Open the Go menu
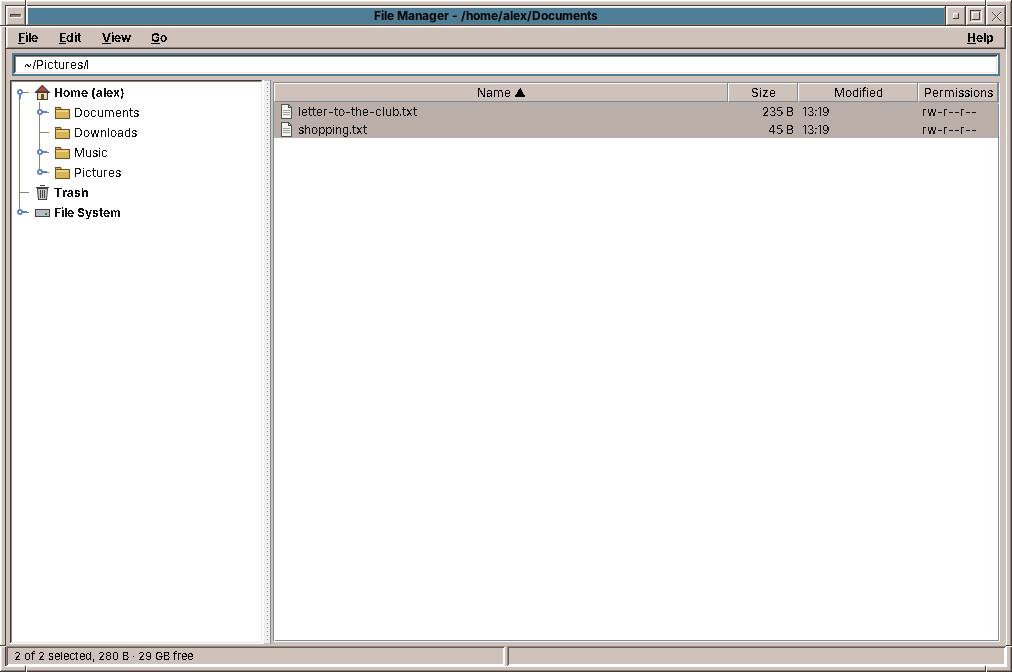Viewport: 1012px width, 672px height. coord(159,38)
